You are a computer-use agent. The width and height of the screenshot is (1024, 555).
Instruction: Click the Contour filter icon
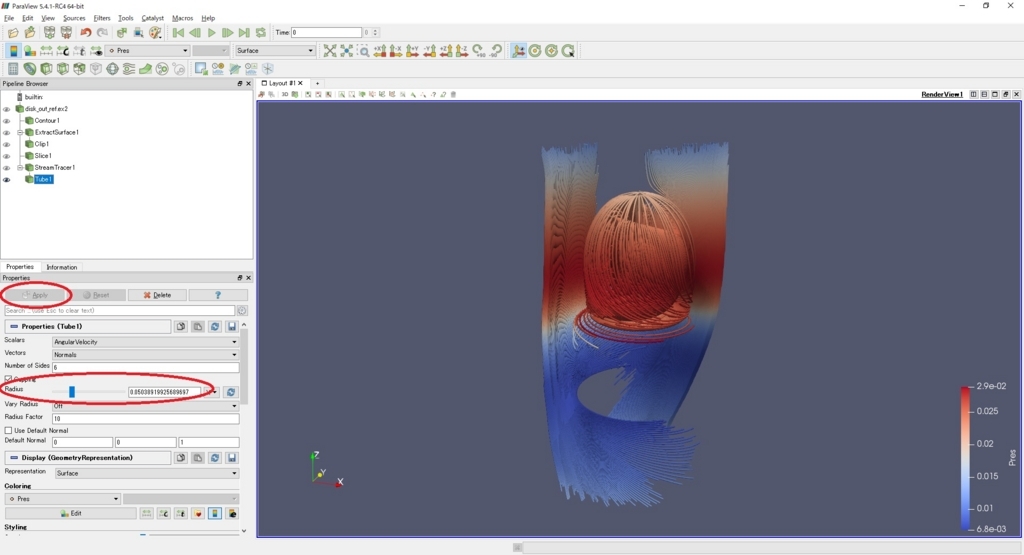coord(29,69)
